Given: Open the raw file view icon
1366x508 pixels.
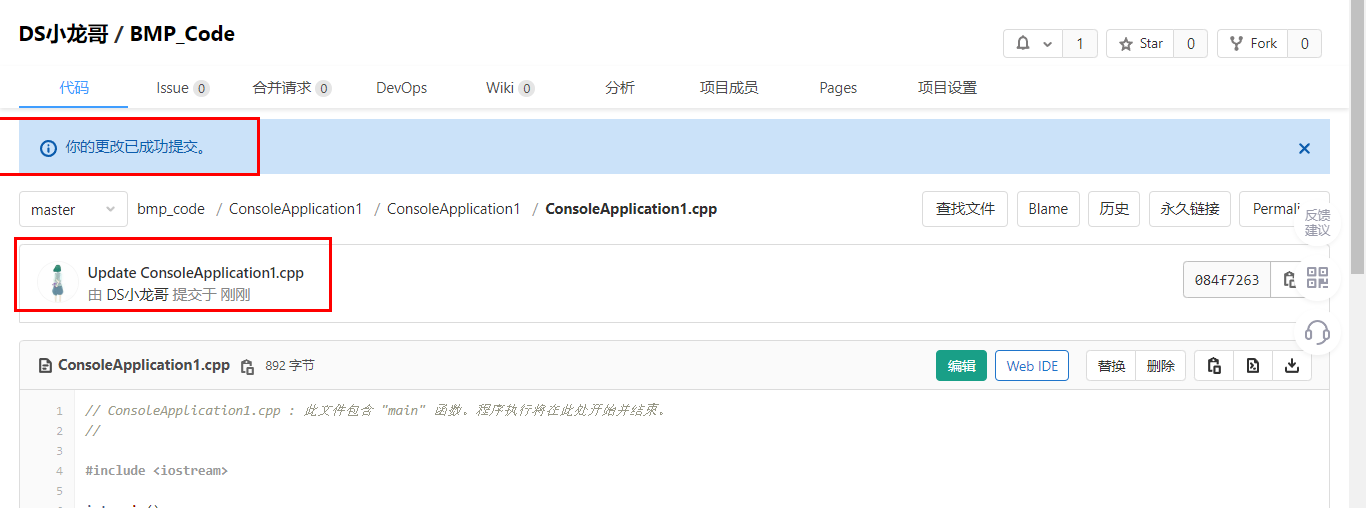Looking at the screenshot, I should tap(1253, 366).
